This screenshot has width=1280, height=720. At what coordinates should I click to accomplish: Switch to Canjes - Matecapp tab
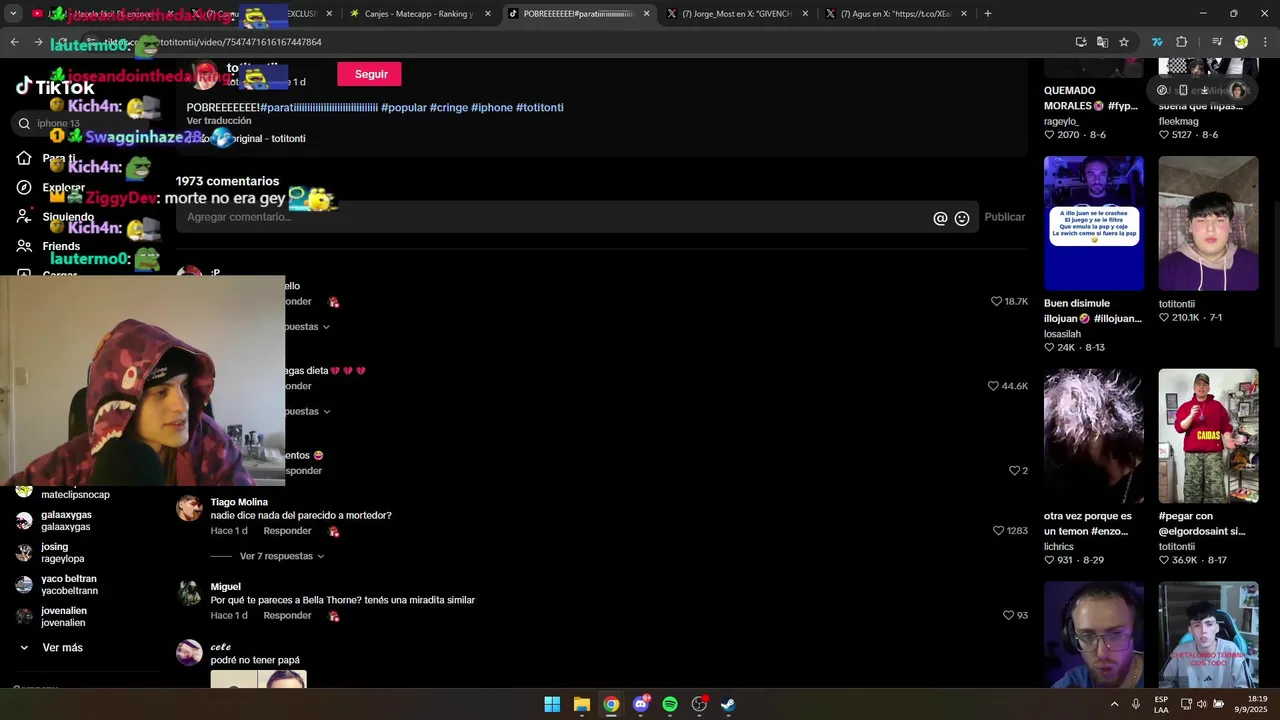pos(420,14)
